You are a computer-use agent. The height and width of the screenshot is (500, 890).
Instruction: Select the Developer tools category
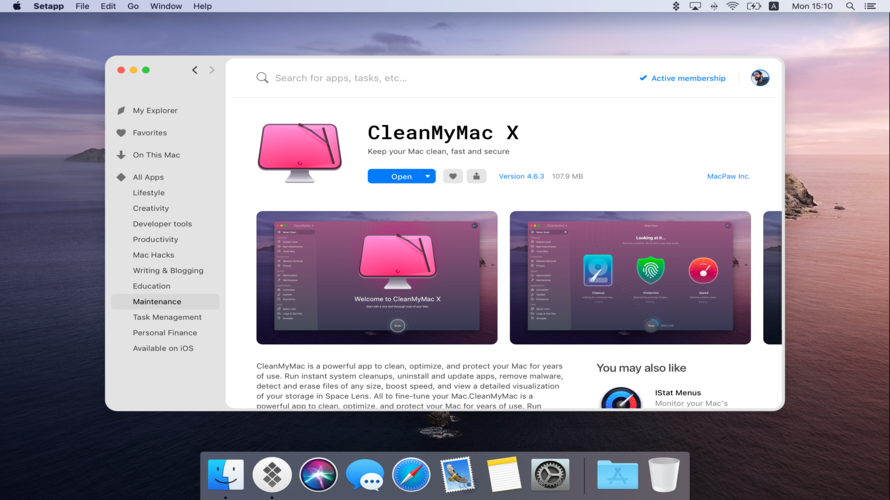[x=162, y=224]
